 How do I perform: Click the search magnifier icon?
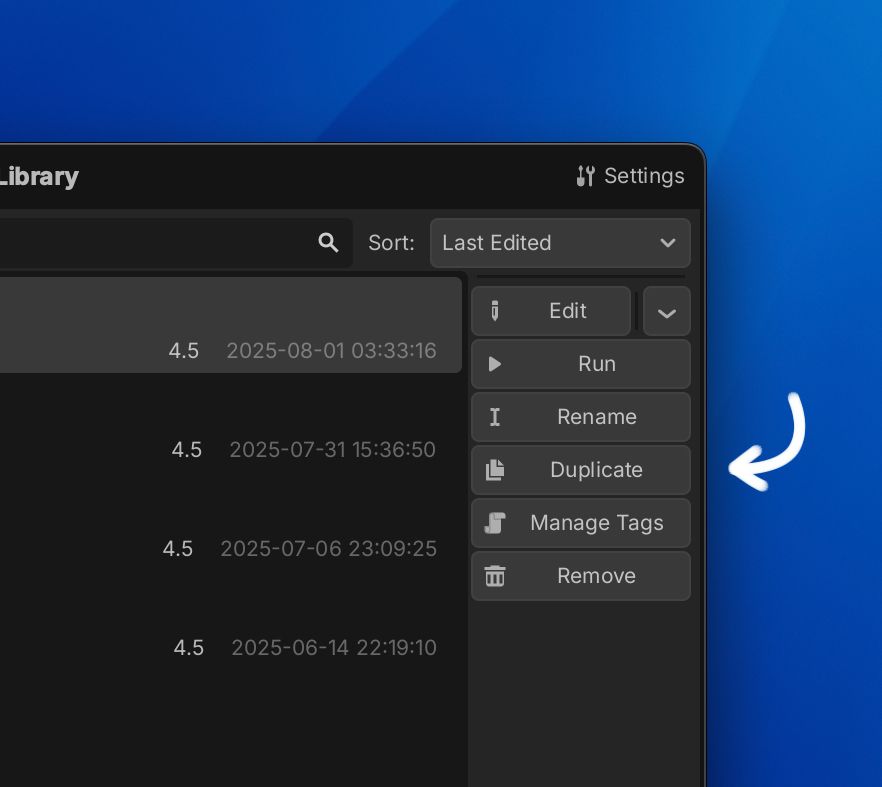click(x=328, y=243)
